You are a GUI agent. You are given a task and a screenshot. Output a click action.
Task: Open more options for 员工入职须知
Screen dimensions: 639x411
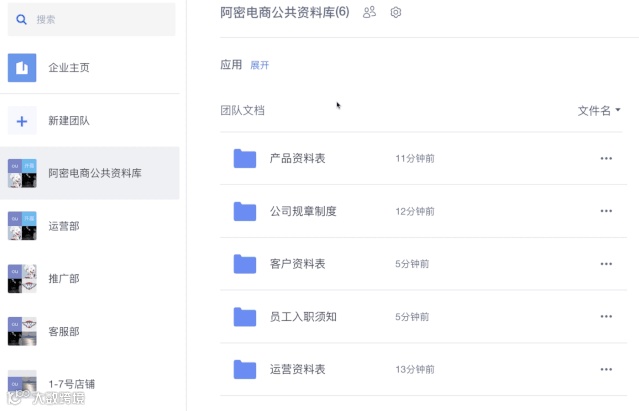[x=605, y=317]
